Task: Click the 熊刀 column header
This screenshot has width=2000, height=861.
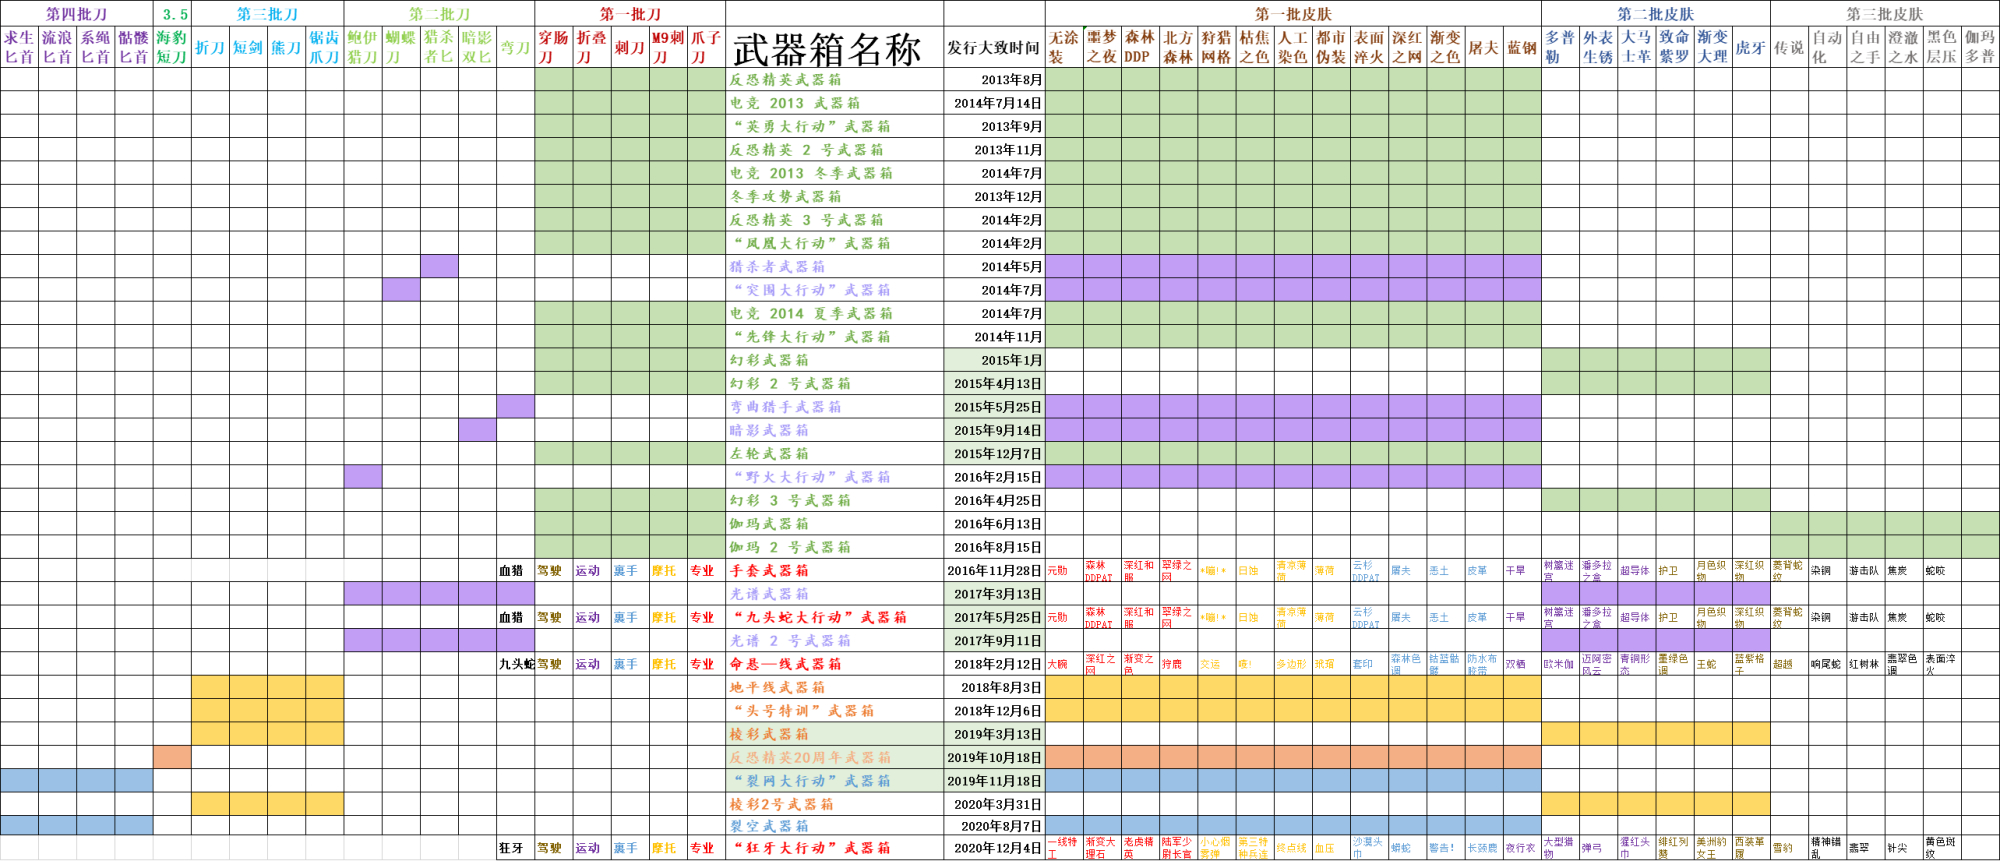Action: (286, 47)
